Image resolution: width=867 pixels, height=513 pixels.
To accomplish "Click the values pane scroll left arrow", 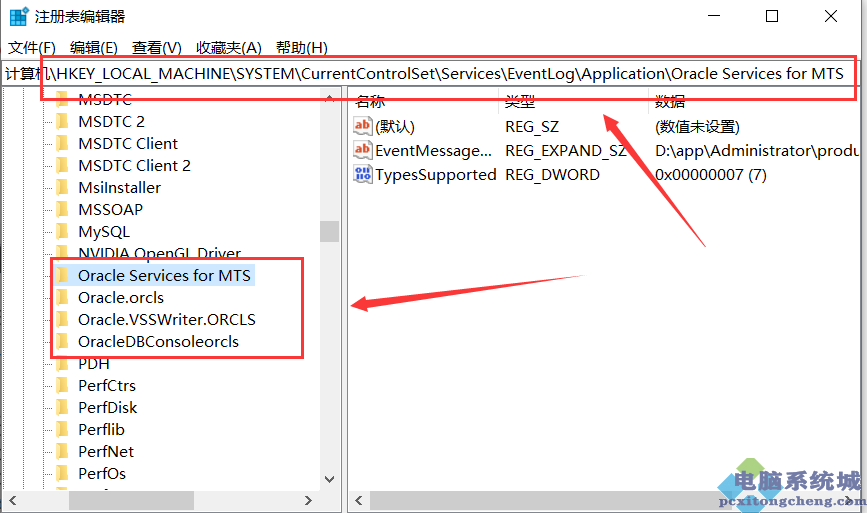I will click(x=359, y=501).
